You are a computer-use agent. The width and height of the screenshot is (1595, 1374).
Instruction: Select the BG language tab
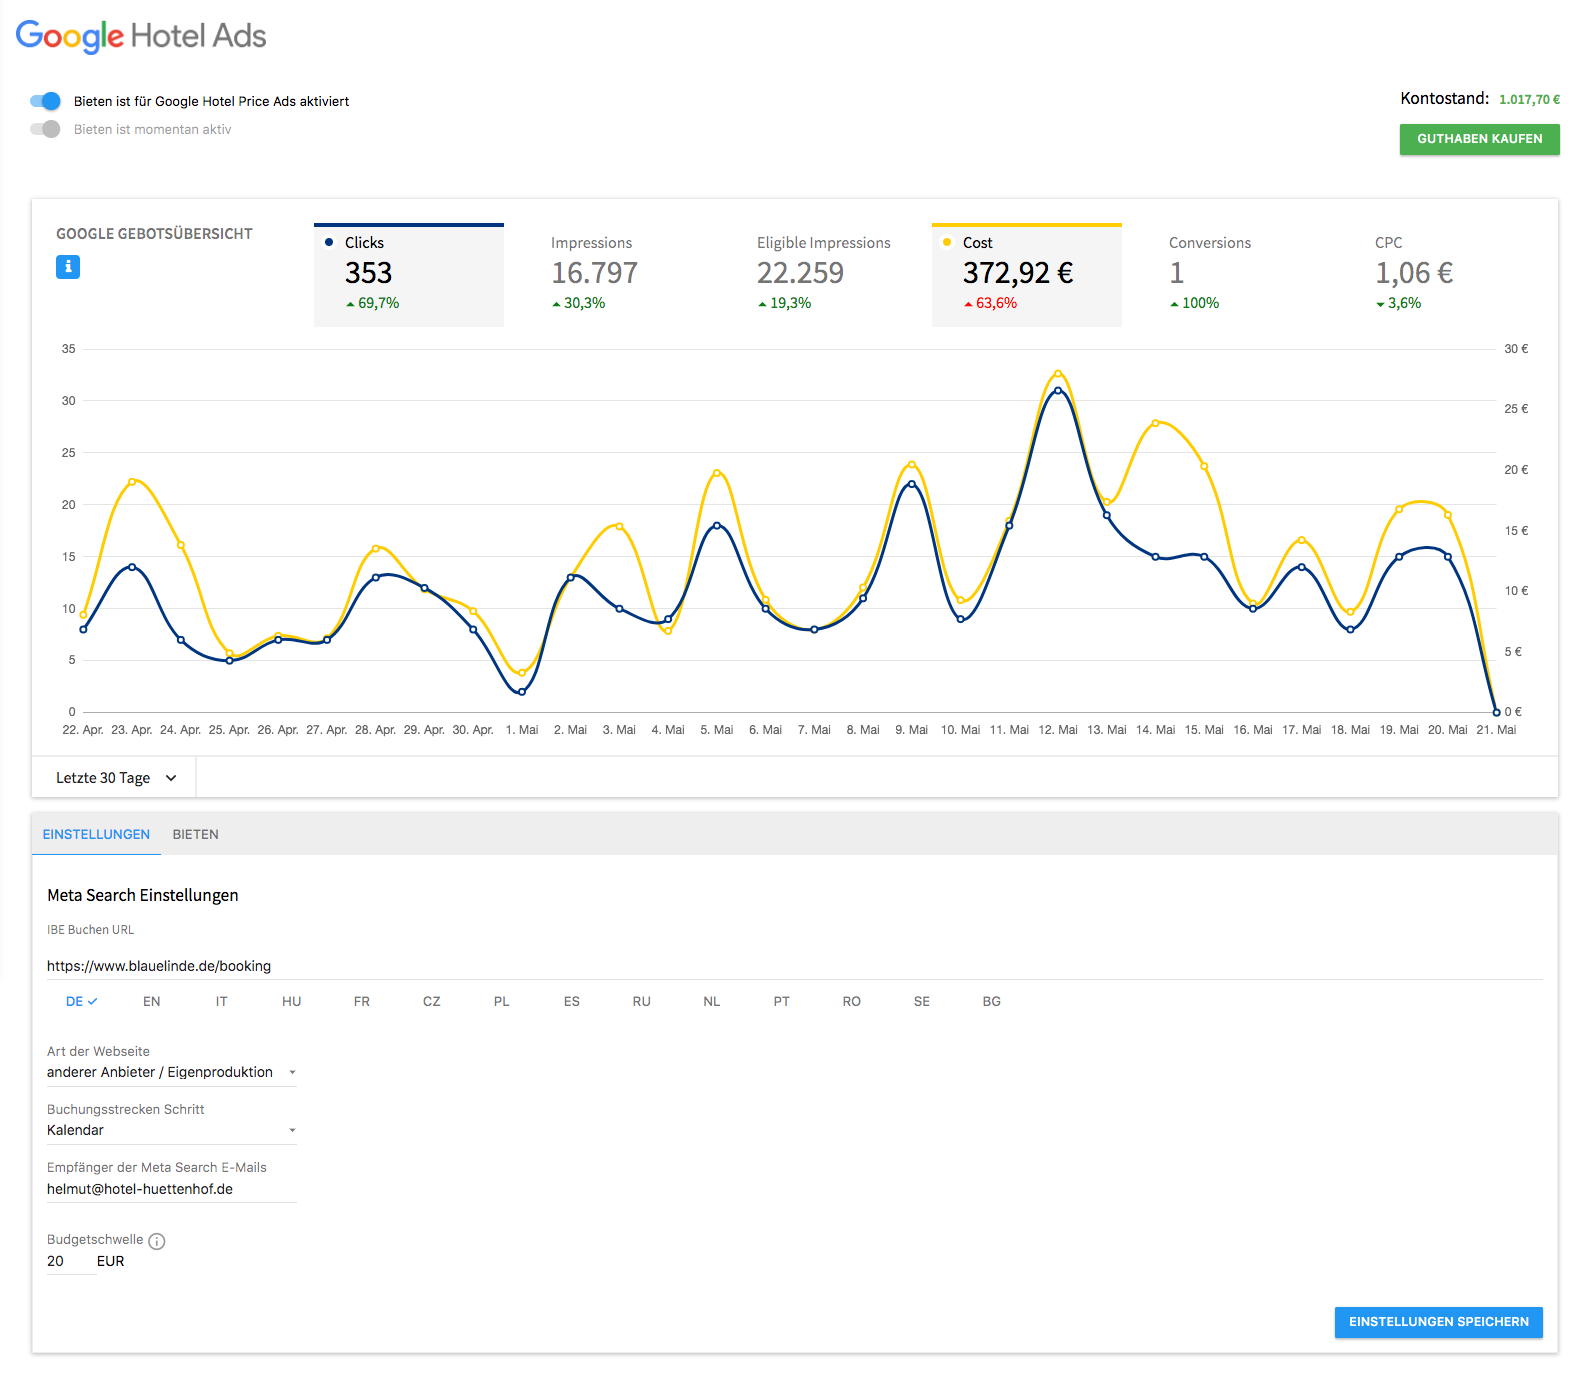pyautogui.click(x=992, y=1001)
